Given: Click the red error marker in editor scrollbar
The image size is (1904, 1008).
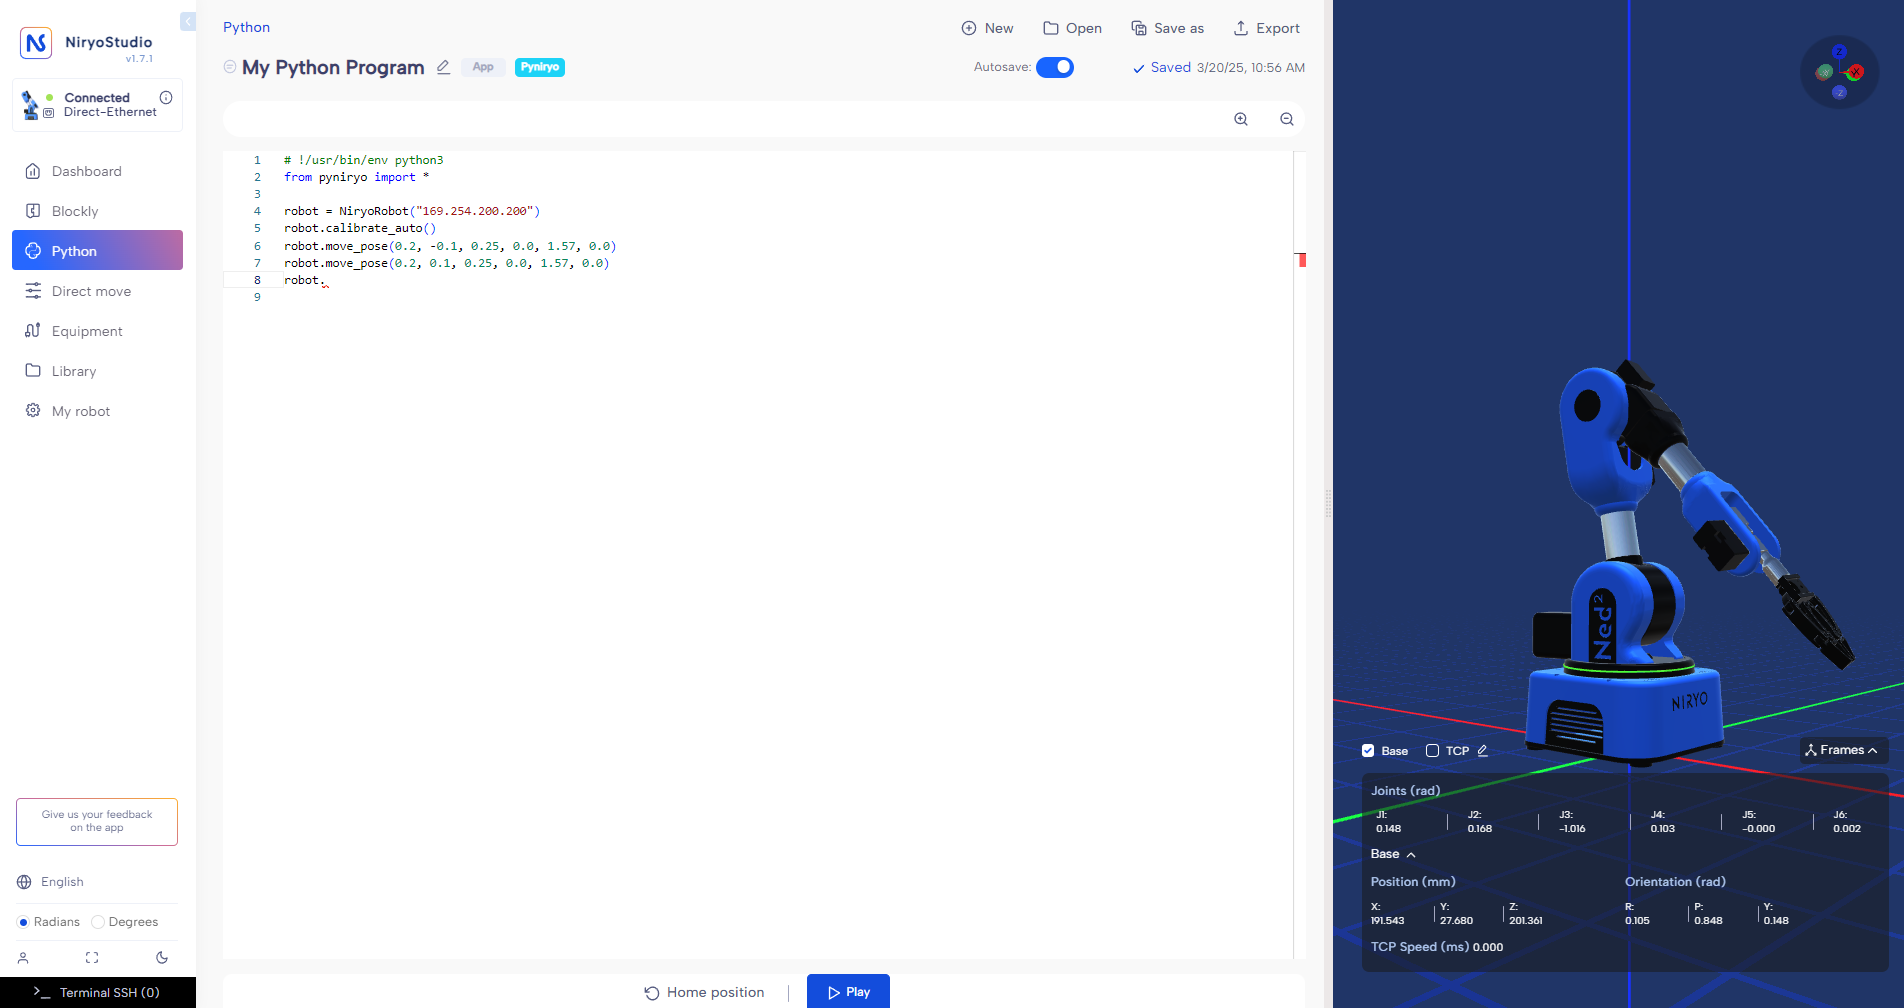Looking at the screenshot, I should pos(1302,260).
